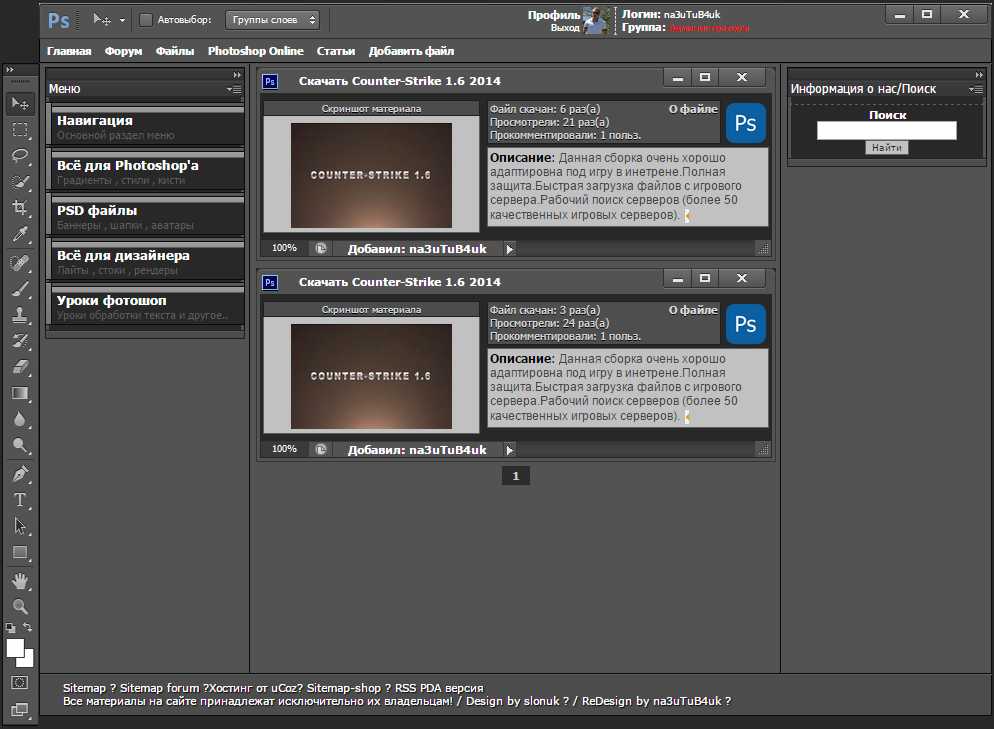Go to page 1 in pagination
Viewport: 994px width, 729px height.
[x=515, y=475]
